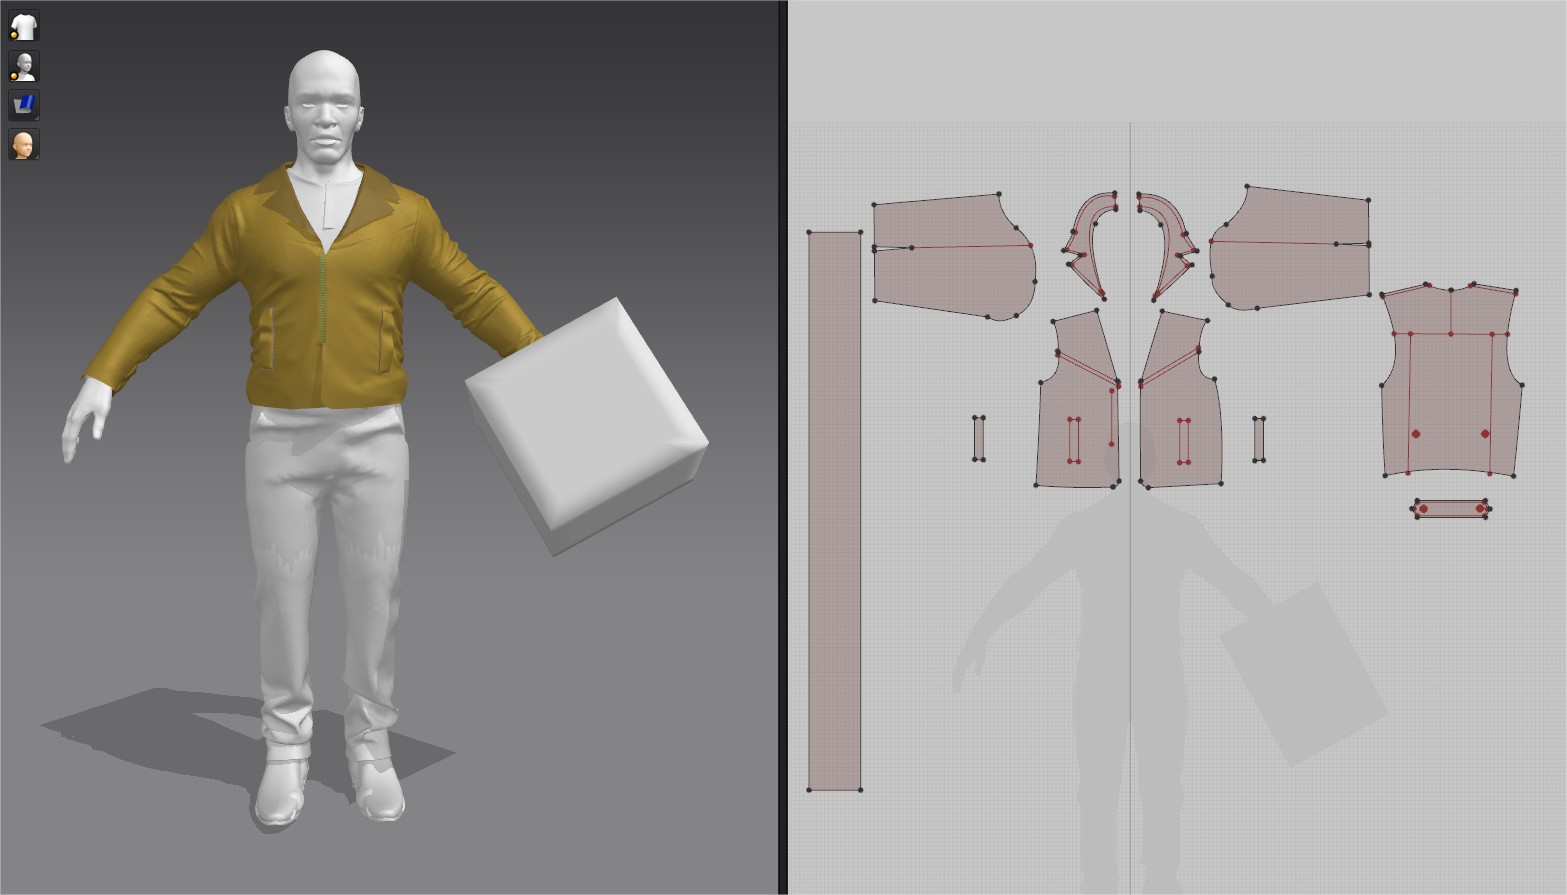Select the small welt piece right of front bodices
The image size is (1567, 895).
click(1259, 439)
